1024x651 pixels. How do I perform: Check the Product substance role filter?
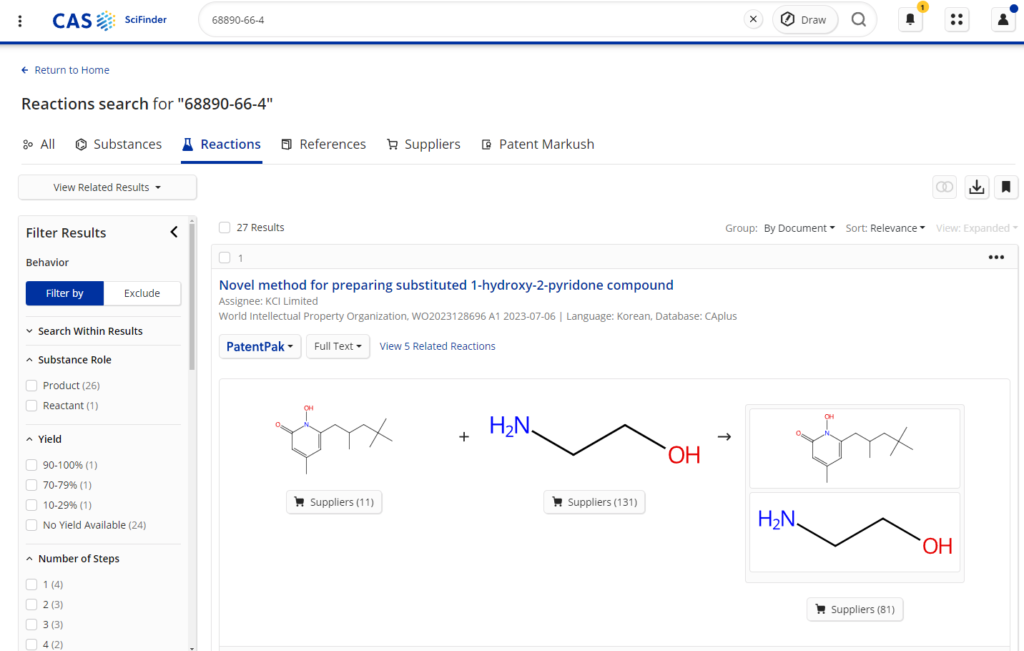pyautogui.click(x=32, y=385)
